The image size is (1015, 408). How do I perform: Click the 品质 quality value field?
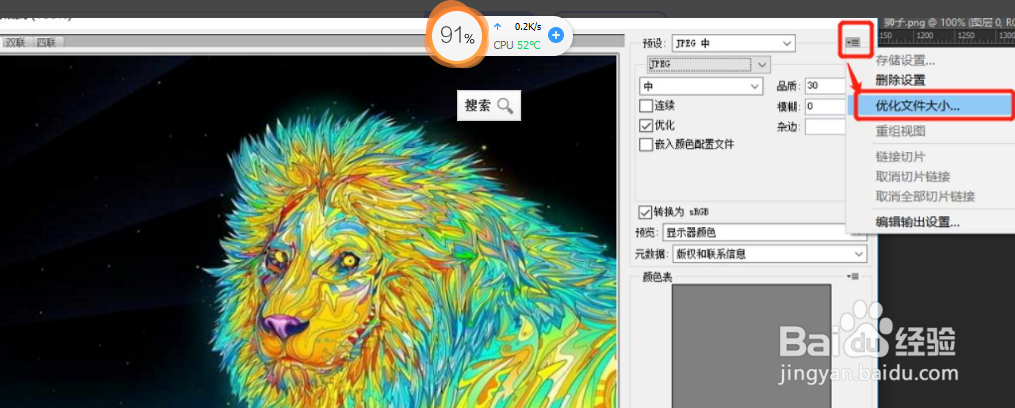pyautogui.click(x=826, y=85)
